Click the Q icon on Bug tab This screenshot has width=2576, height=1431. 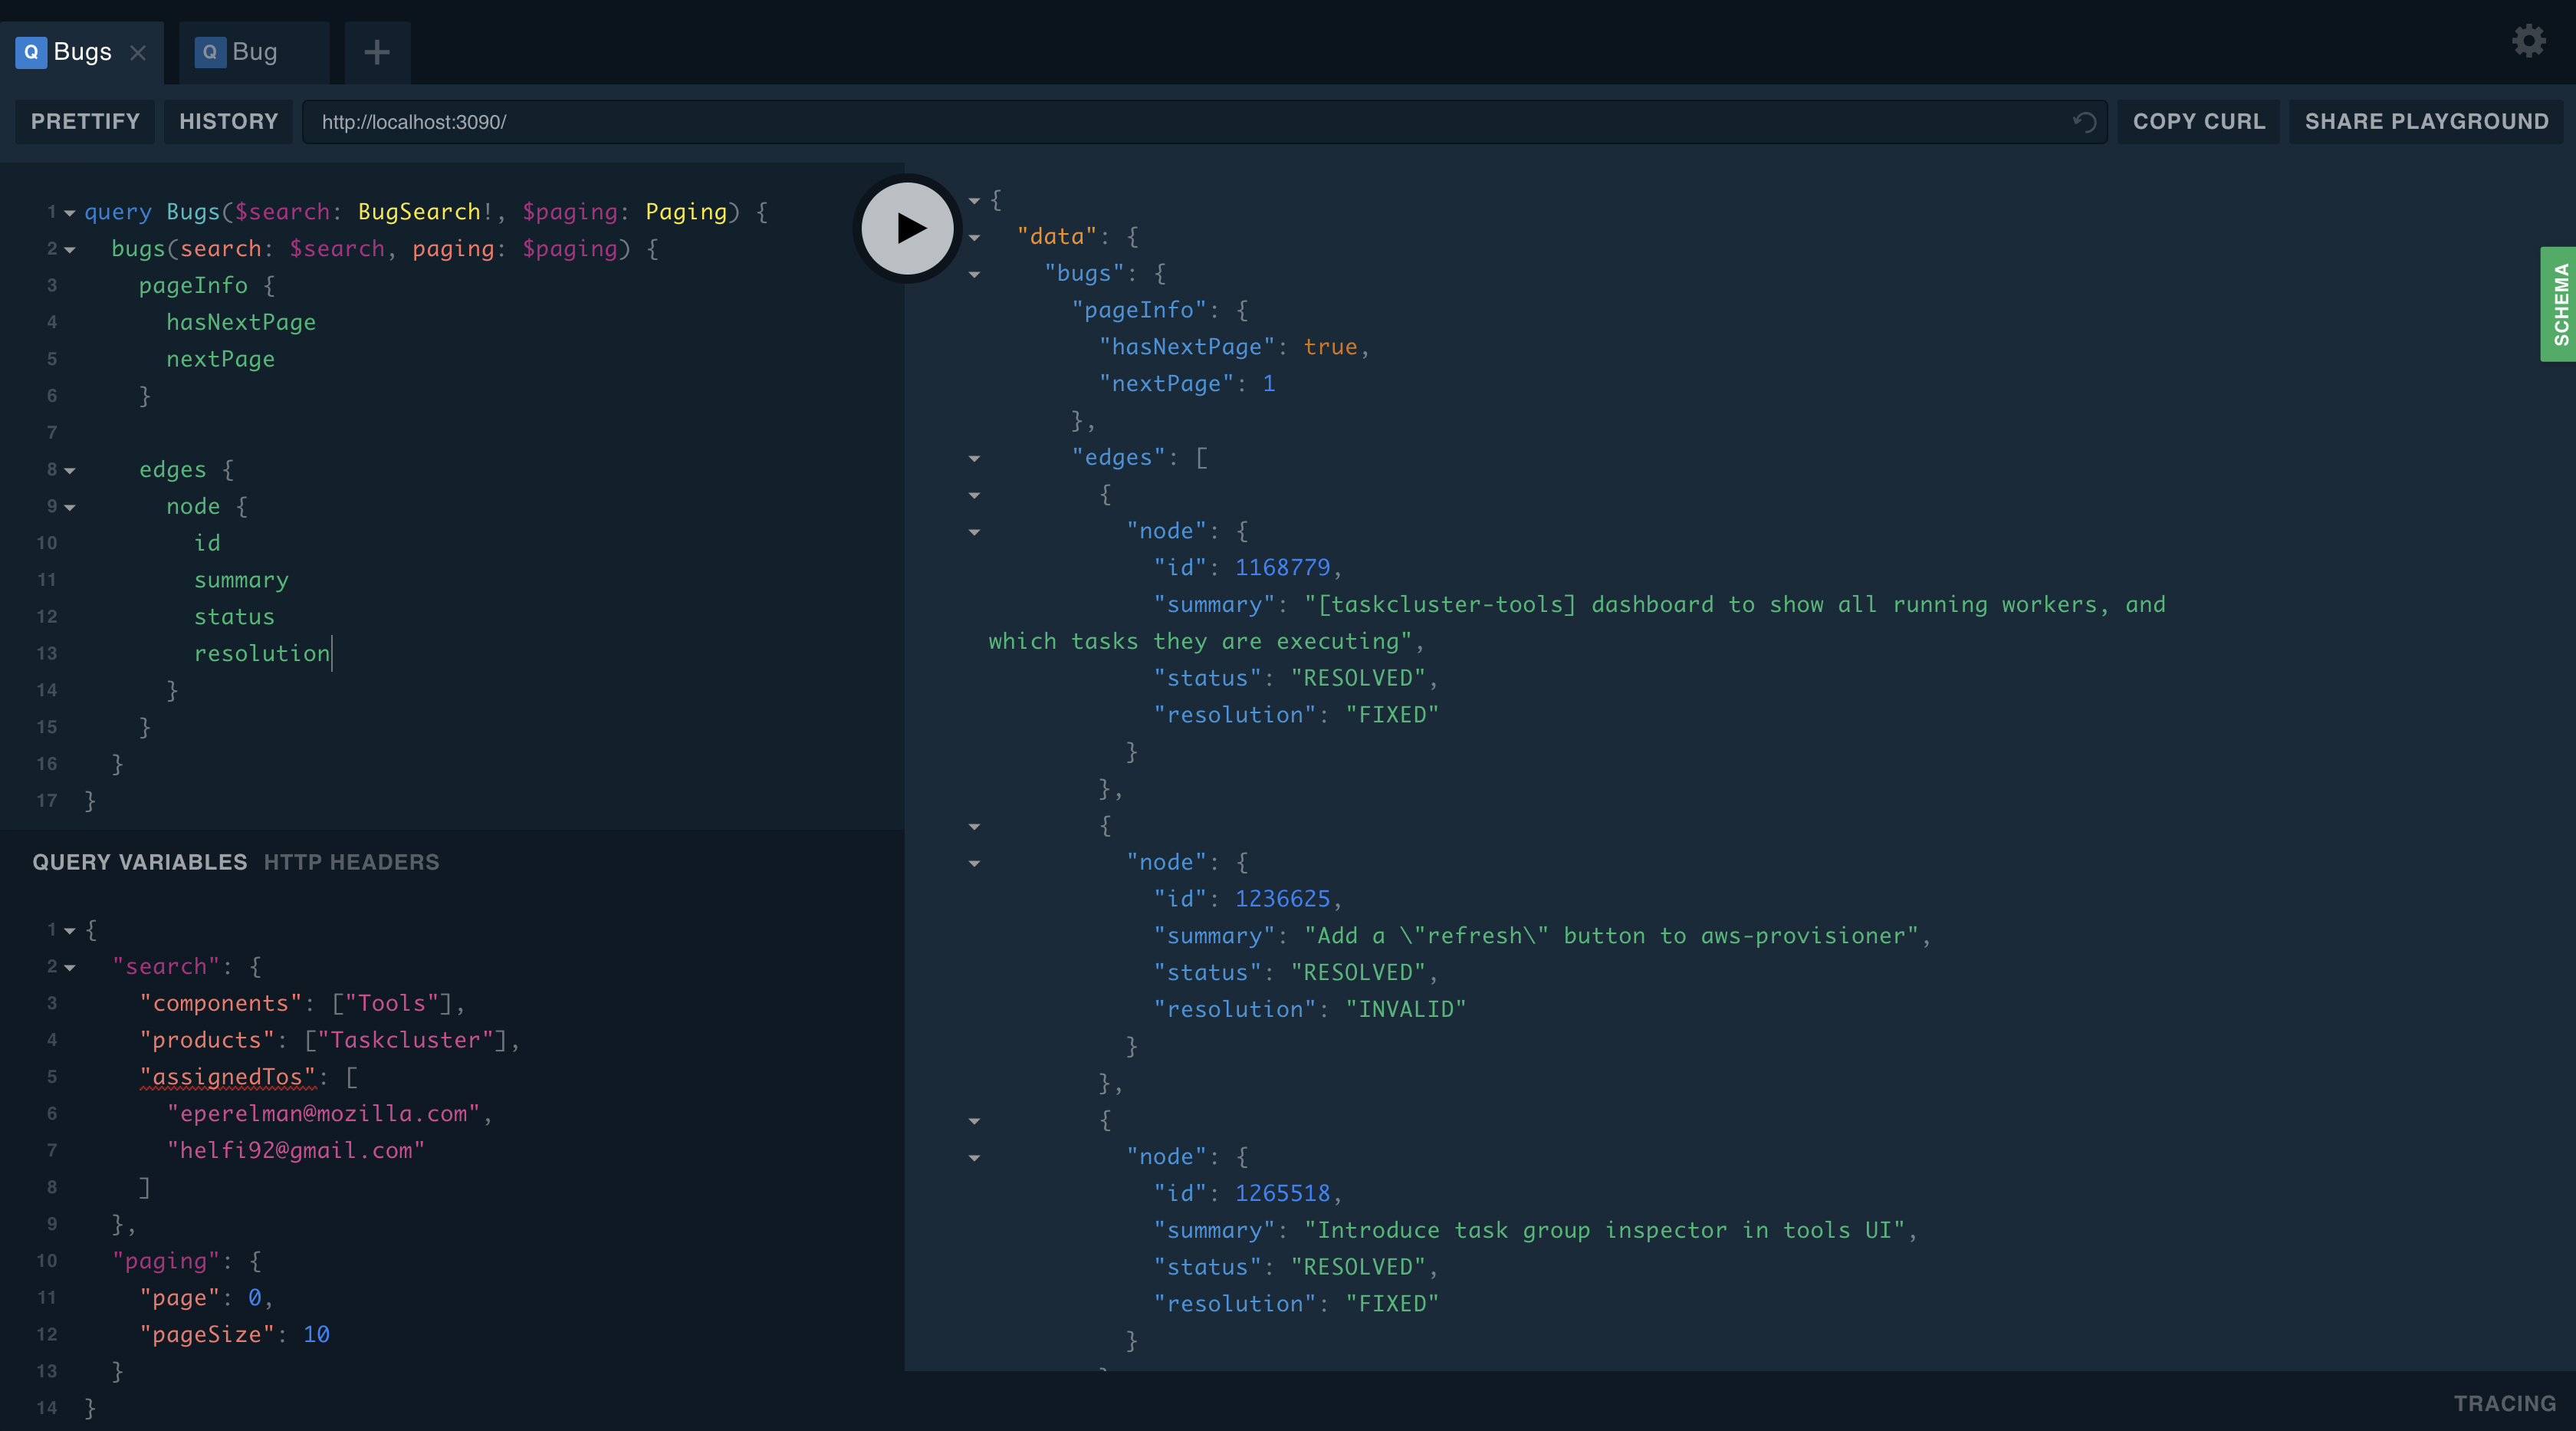(209, 52)
